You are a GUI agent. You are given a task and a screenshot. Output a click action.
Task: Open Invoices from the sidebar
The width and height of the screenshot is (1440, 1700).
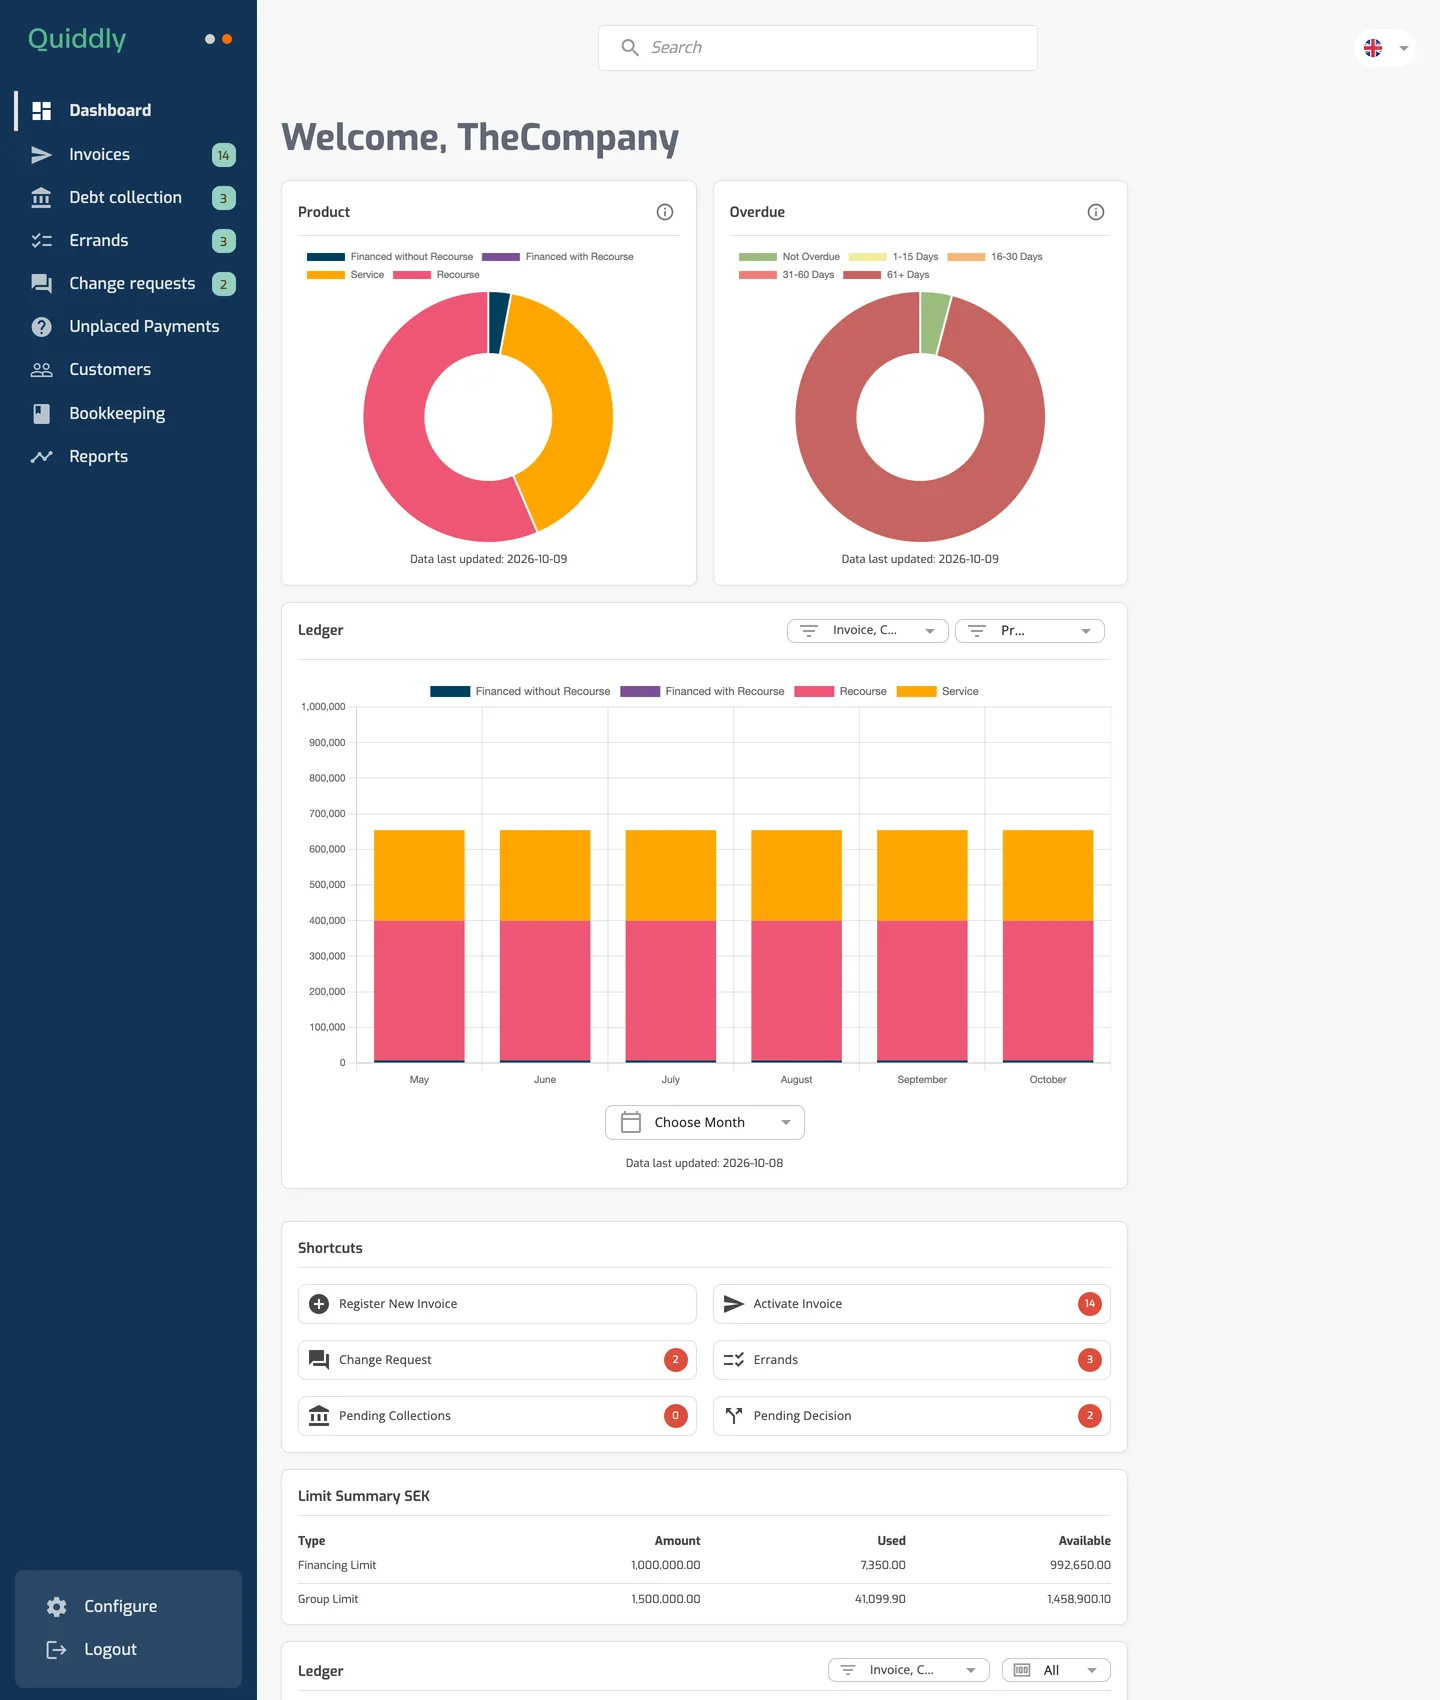pos(128,154)
